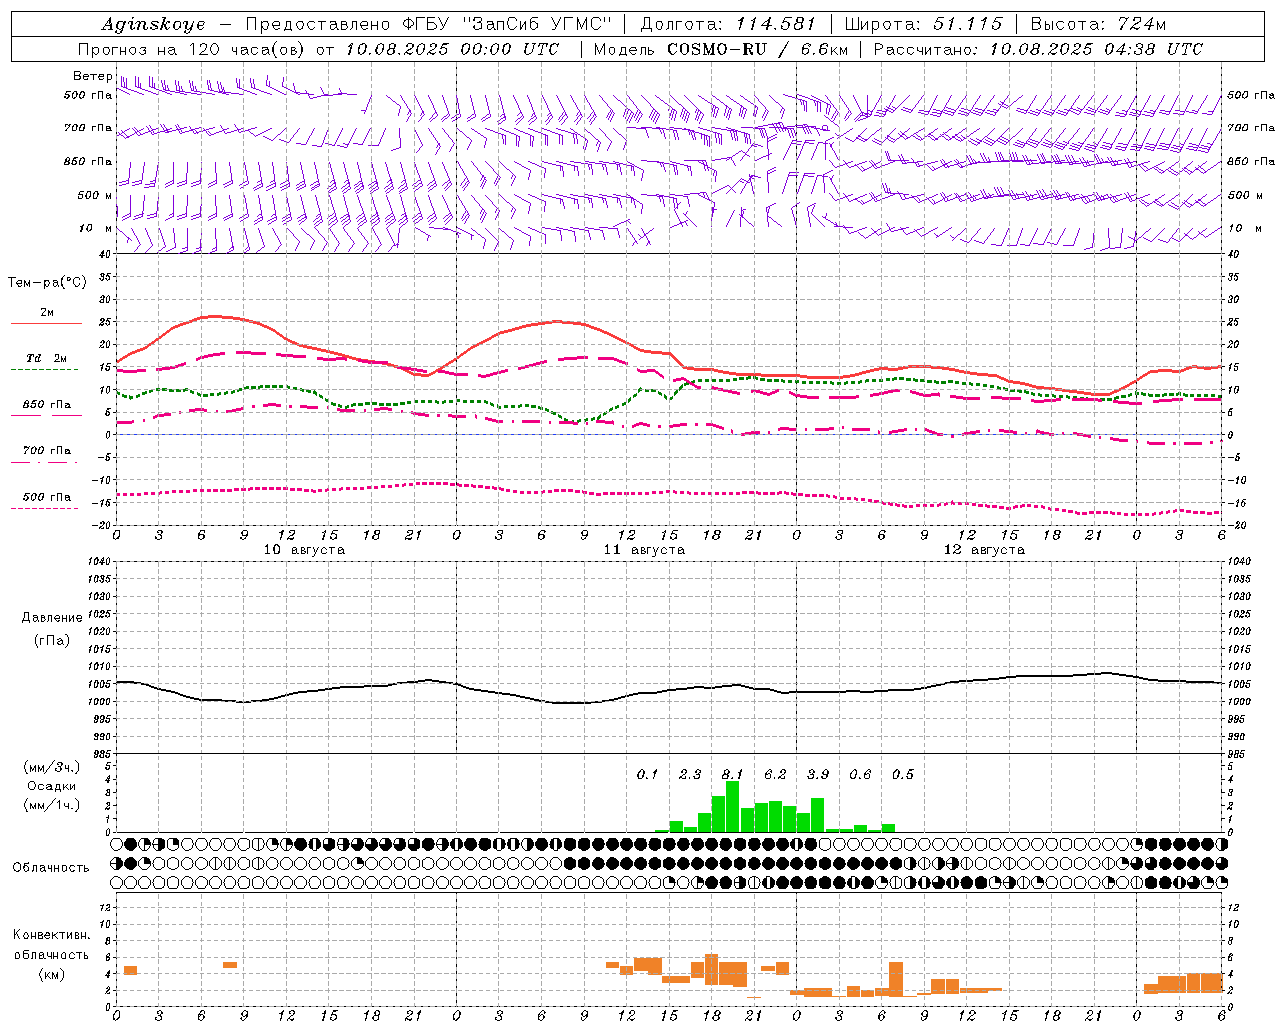Click the tallest green precipitation bar
The height and width of the screenshot is (1024, 1280).
pos(732,807)
